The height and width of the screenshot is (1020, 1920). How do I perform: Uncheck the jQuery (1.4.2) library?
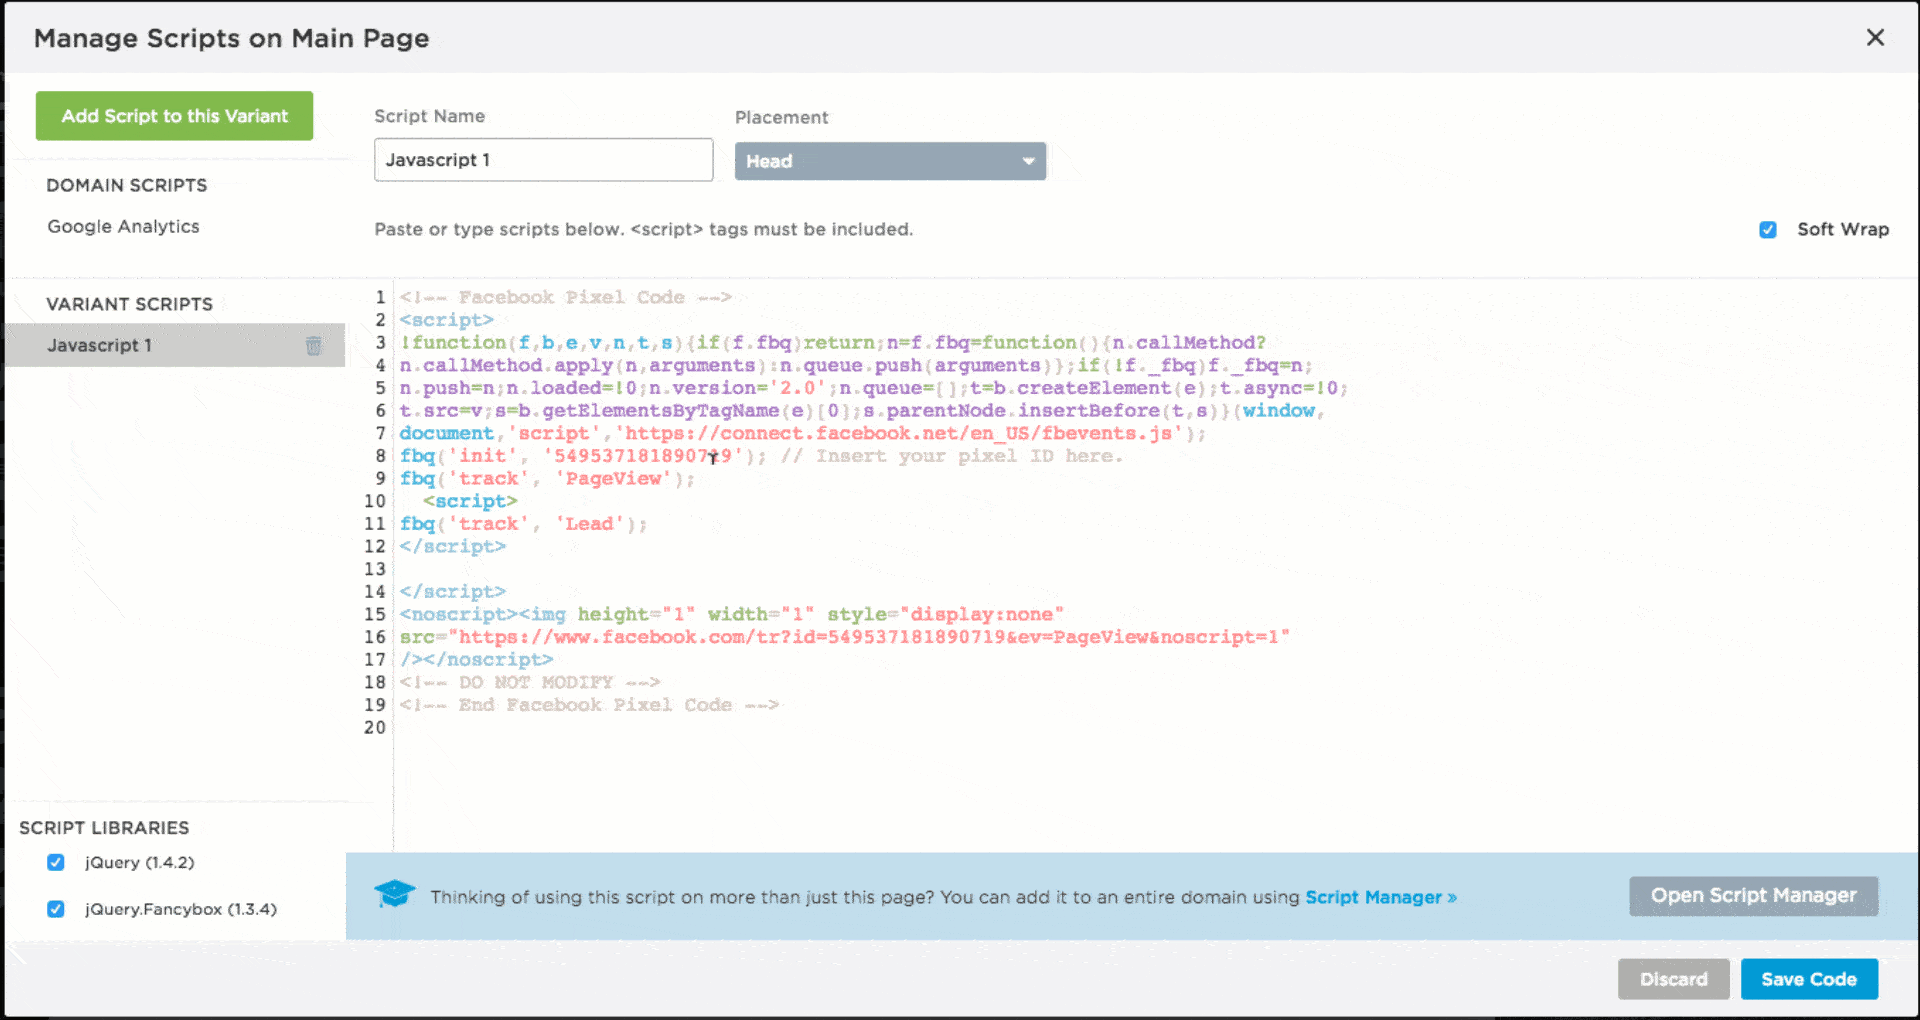point(56,862)
